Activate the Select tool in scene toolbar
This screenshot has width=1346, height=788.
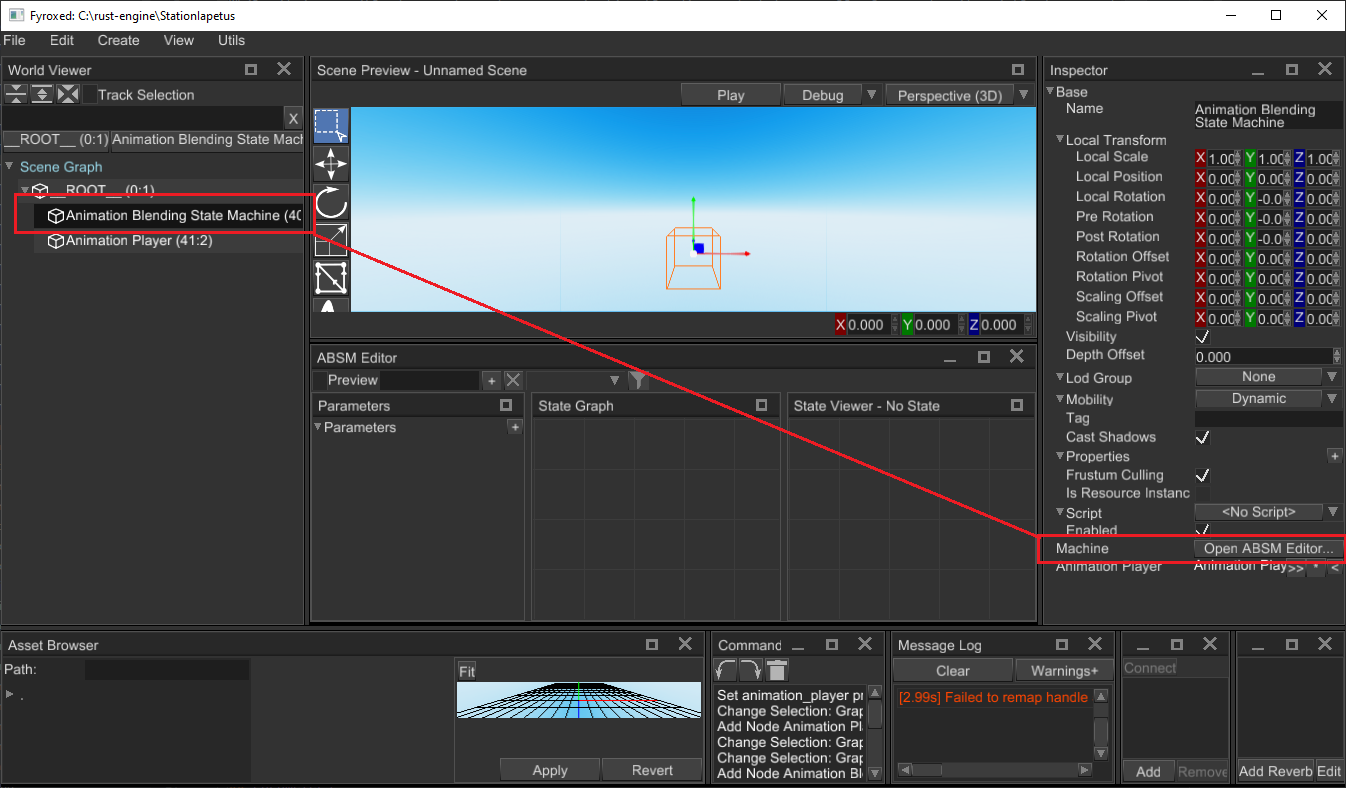[331, 127]
